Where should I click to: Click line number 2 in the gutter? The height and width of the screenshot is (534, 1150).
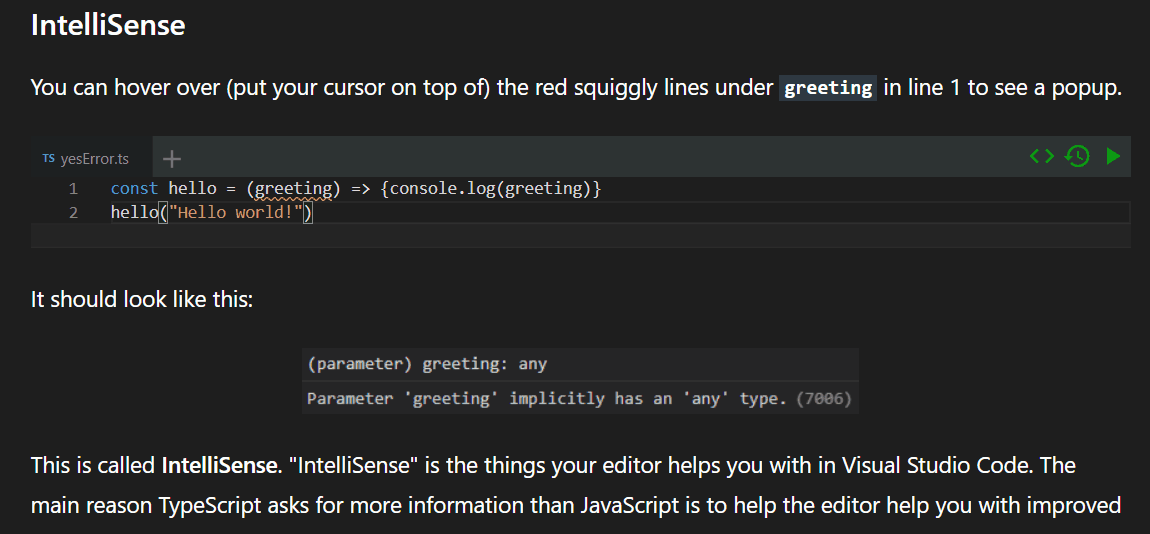click(73, 213)
